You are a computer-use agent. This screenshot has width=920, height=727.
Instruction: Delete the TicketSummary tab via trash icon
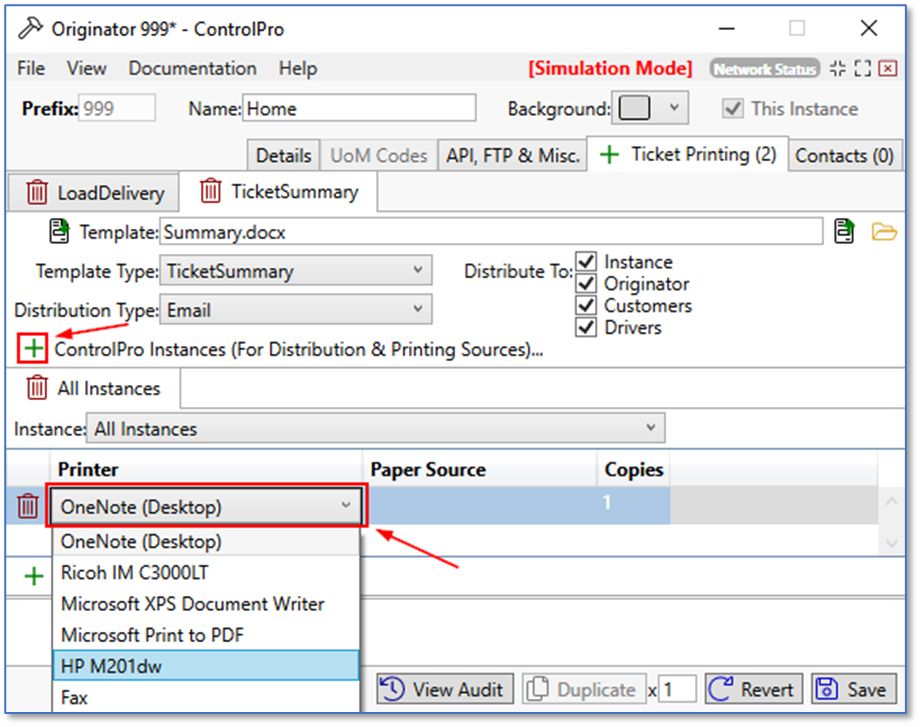pos(211,190)
